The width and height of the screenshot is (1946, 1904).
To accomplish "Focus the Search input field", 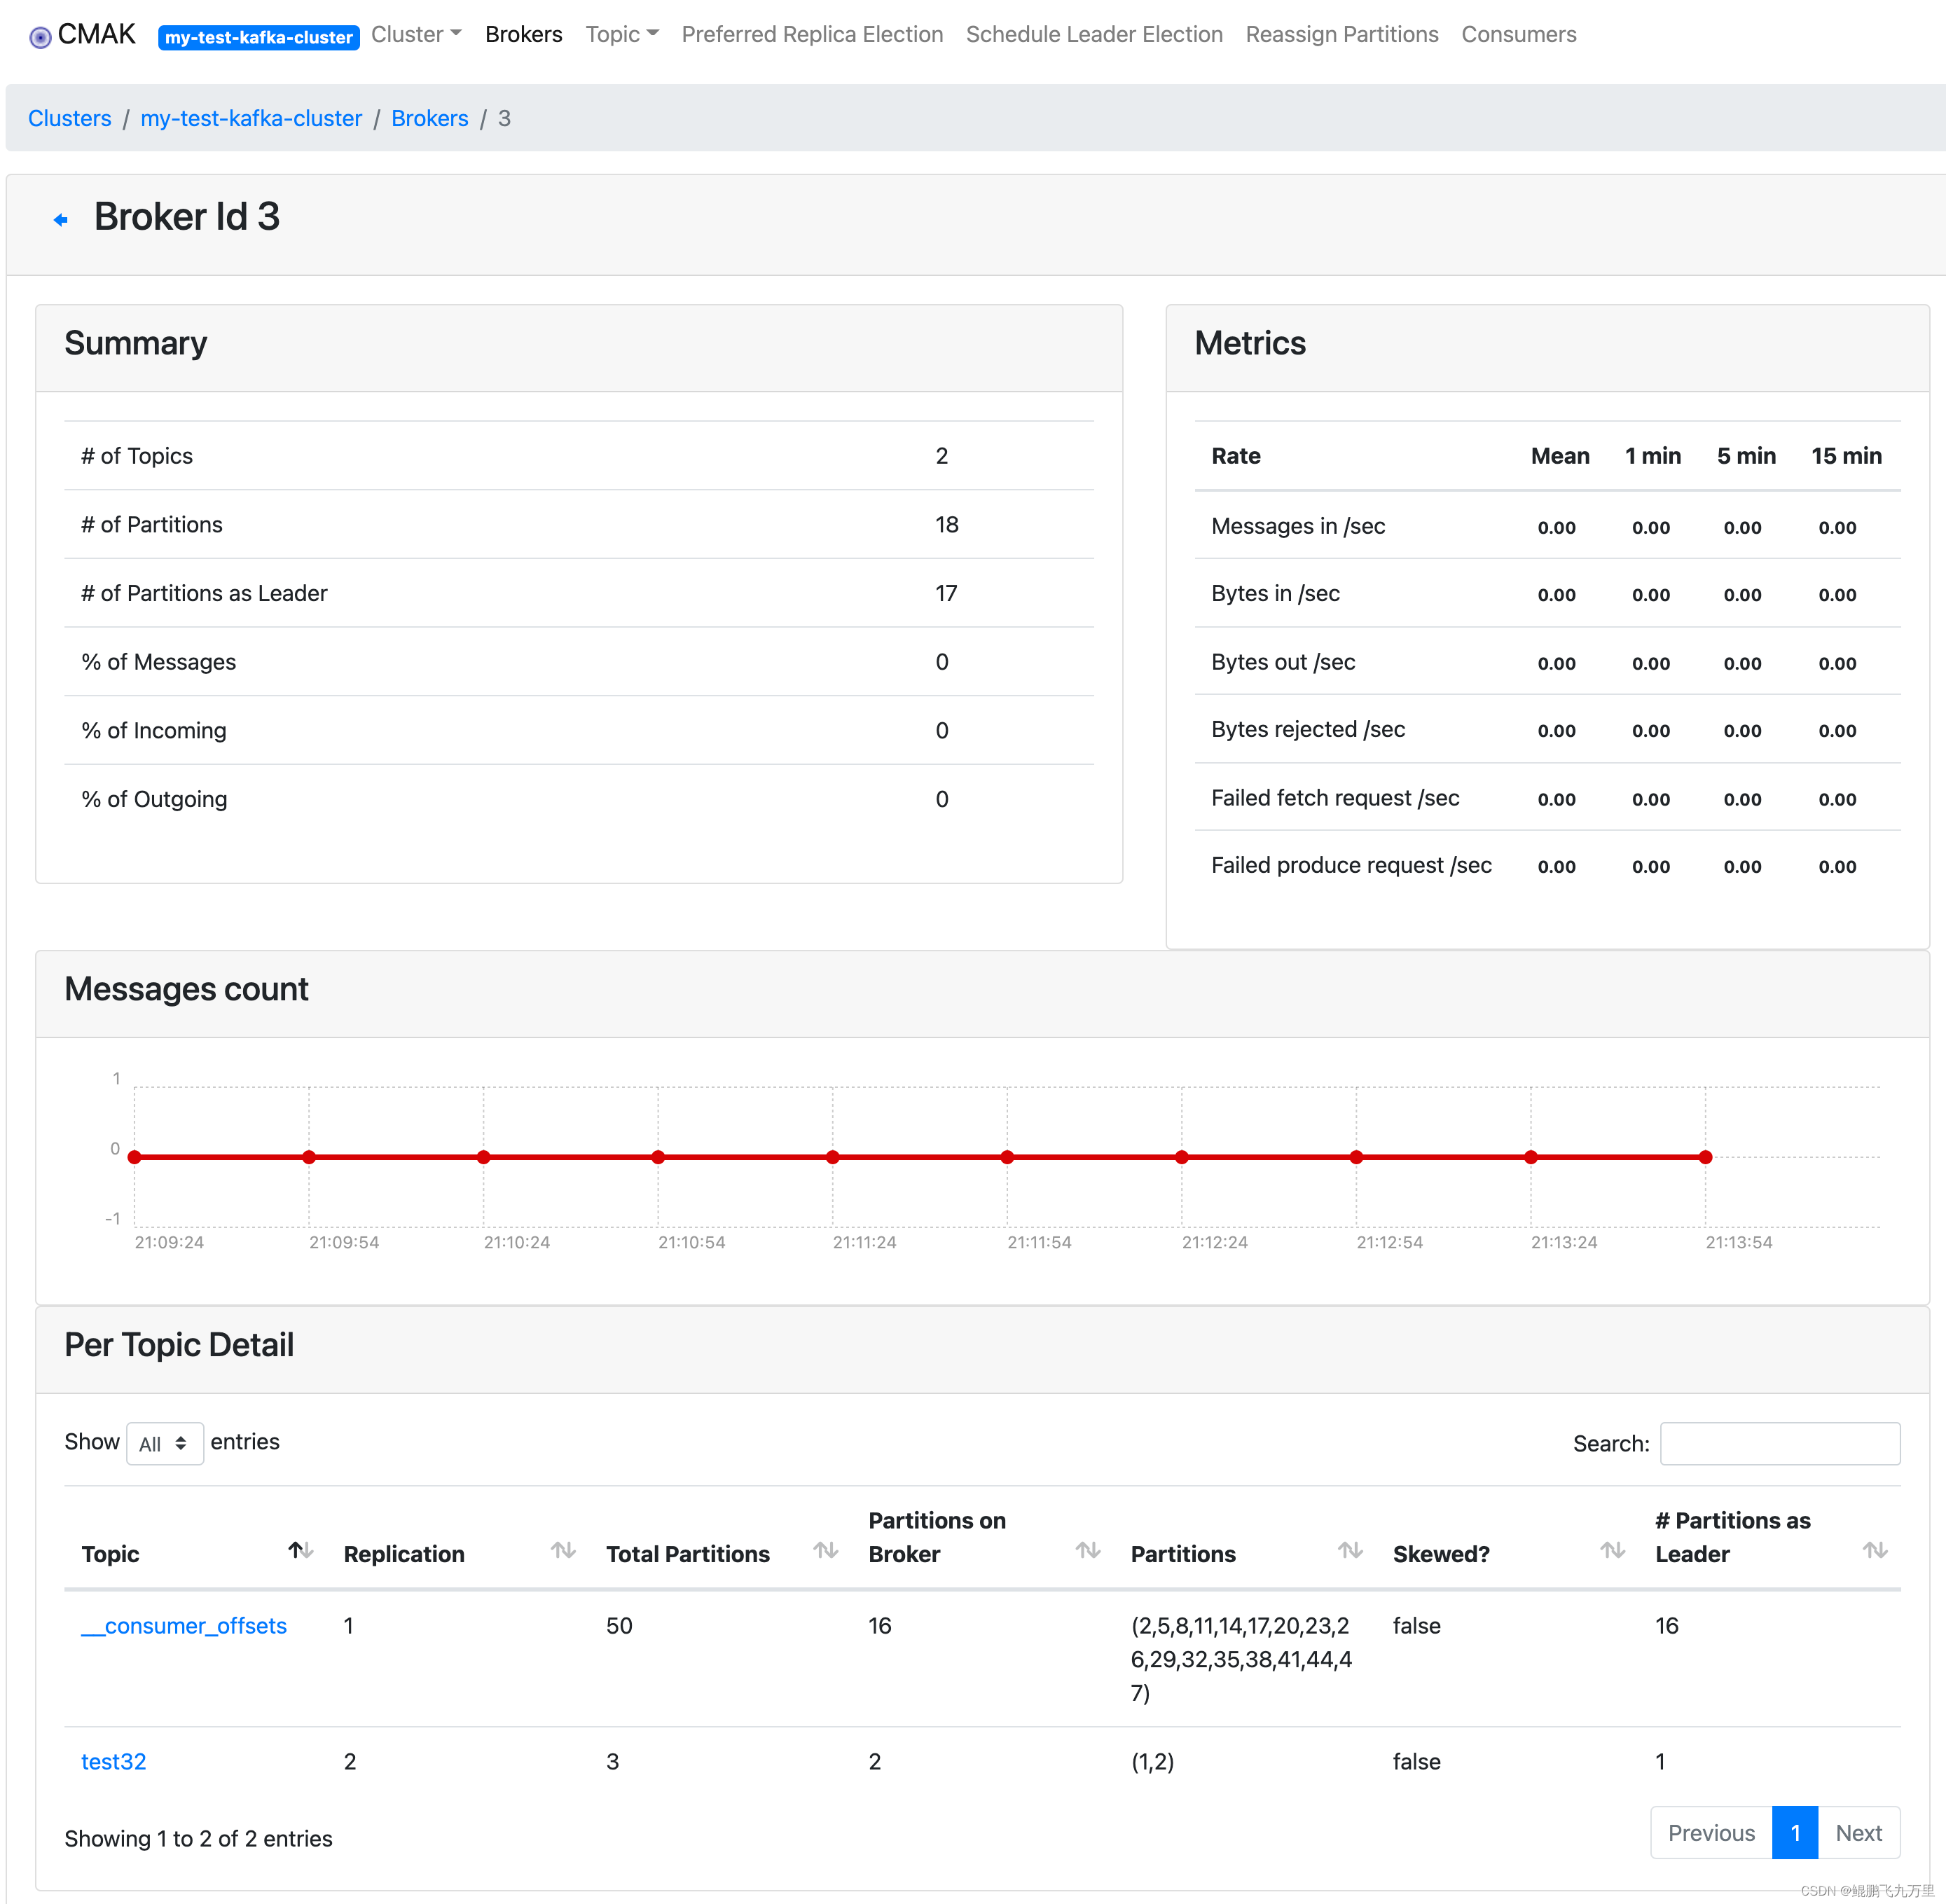I will pyautogui.click(x=1779, y=1443).
